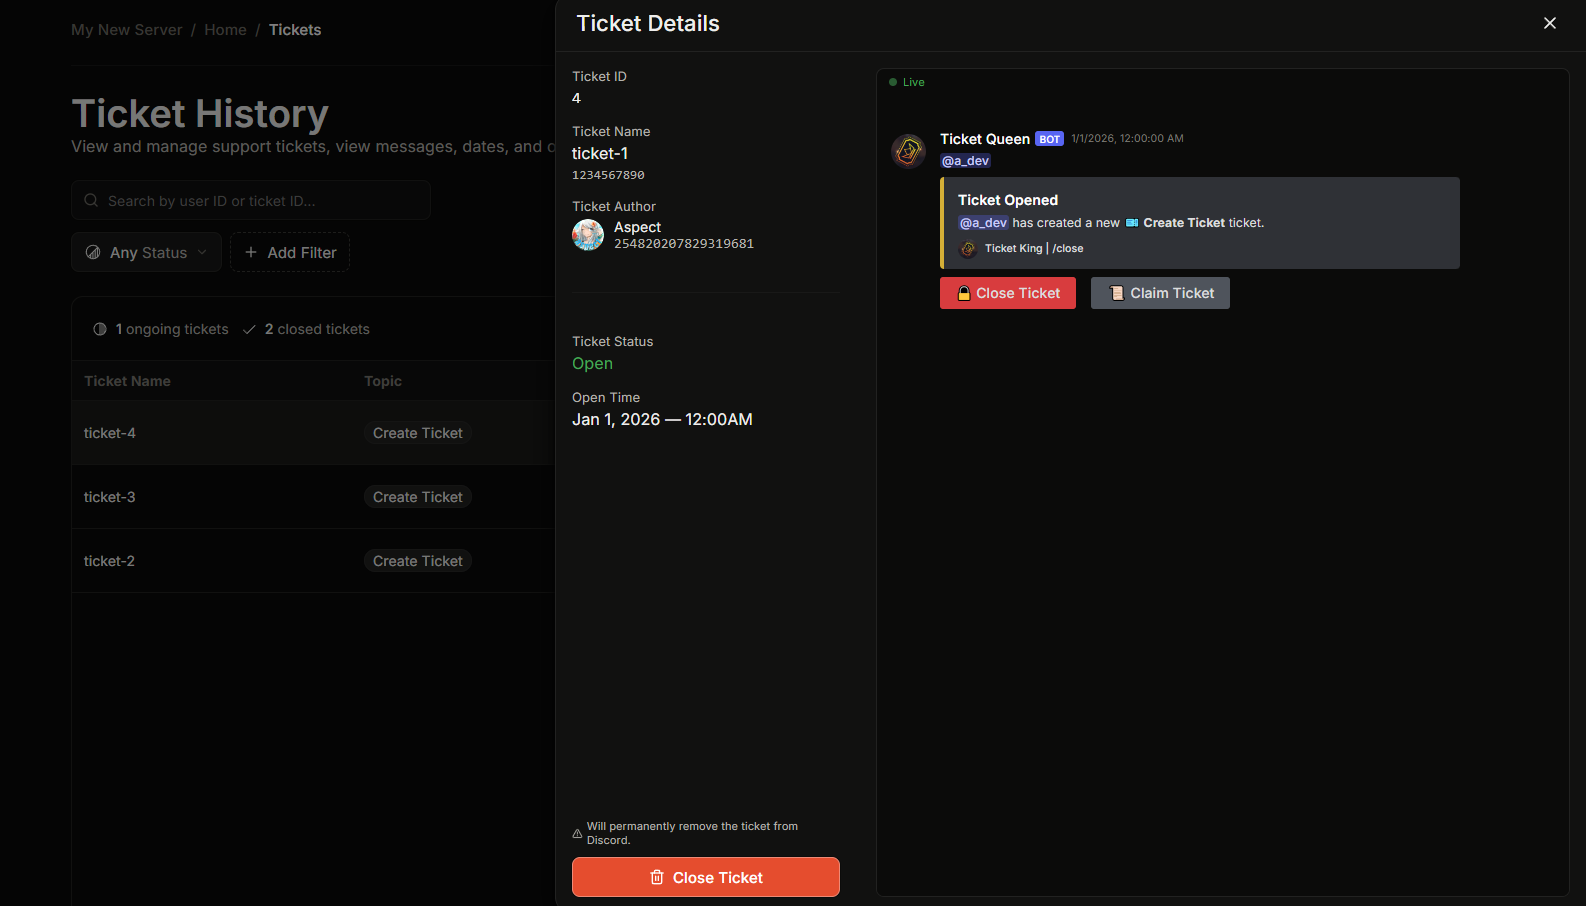Click the Any Status circle icon

(93, 252)
